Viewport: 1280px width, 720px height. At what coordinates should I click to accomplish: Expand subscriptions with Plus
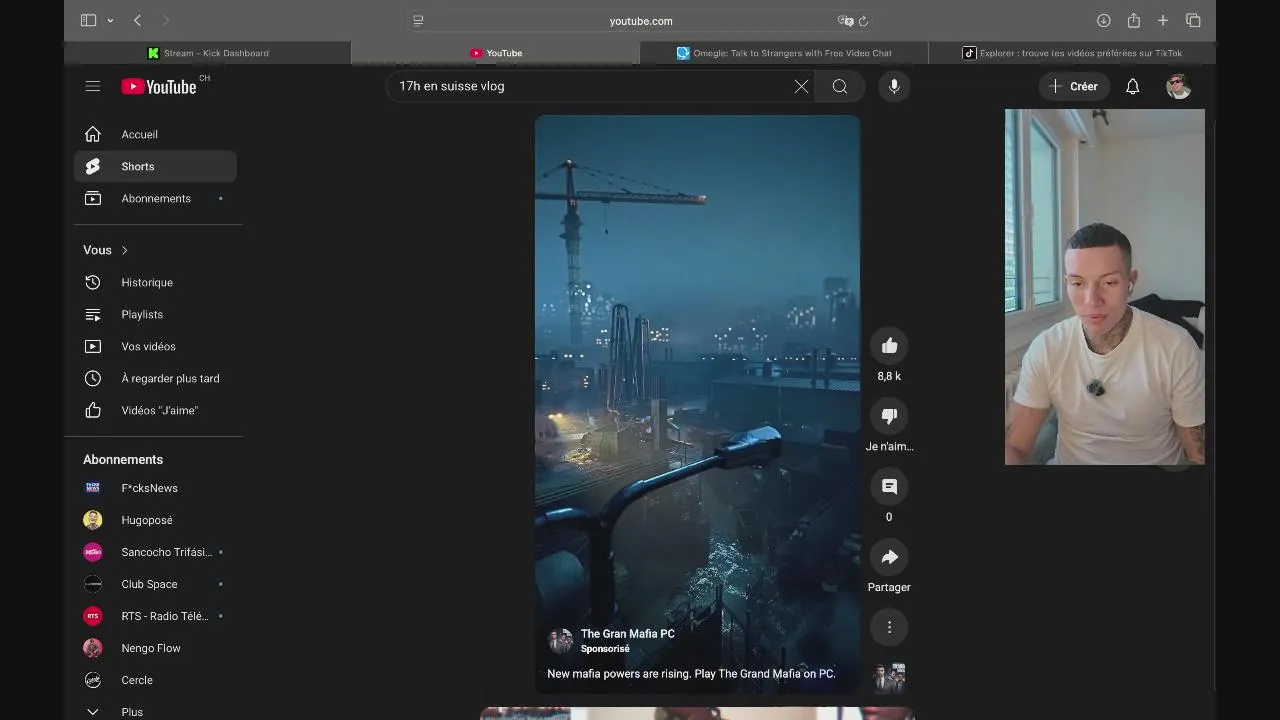point(155,711)
